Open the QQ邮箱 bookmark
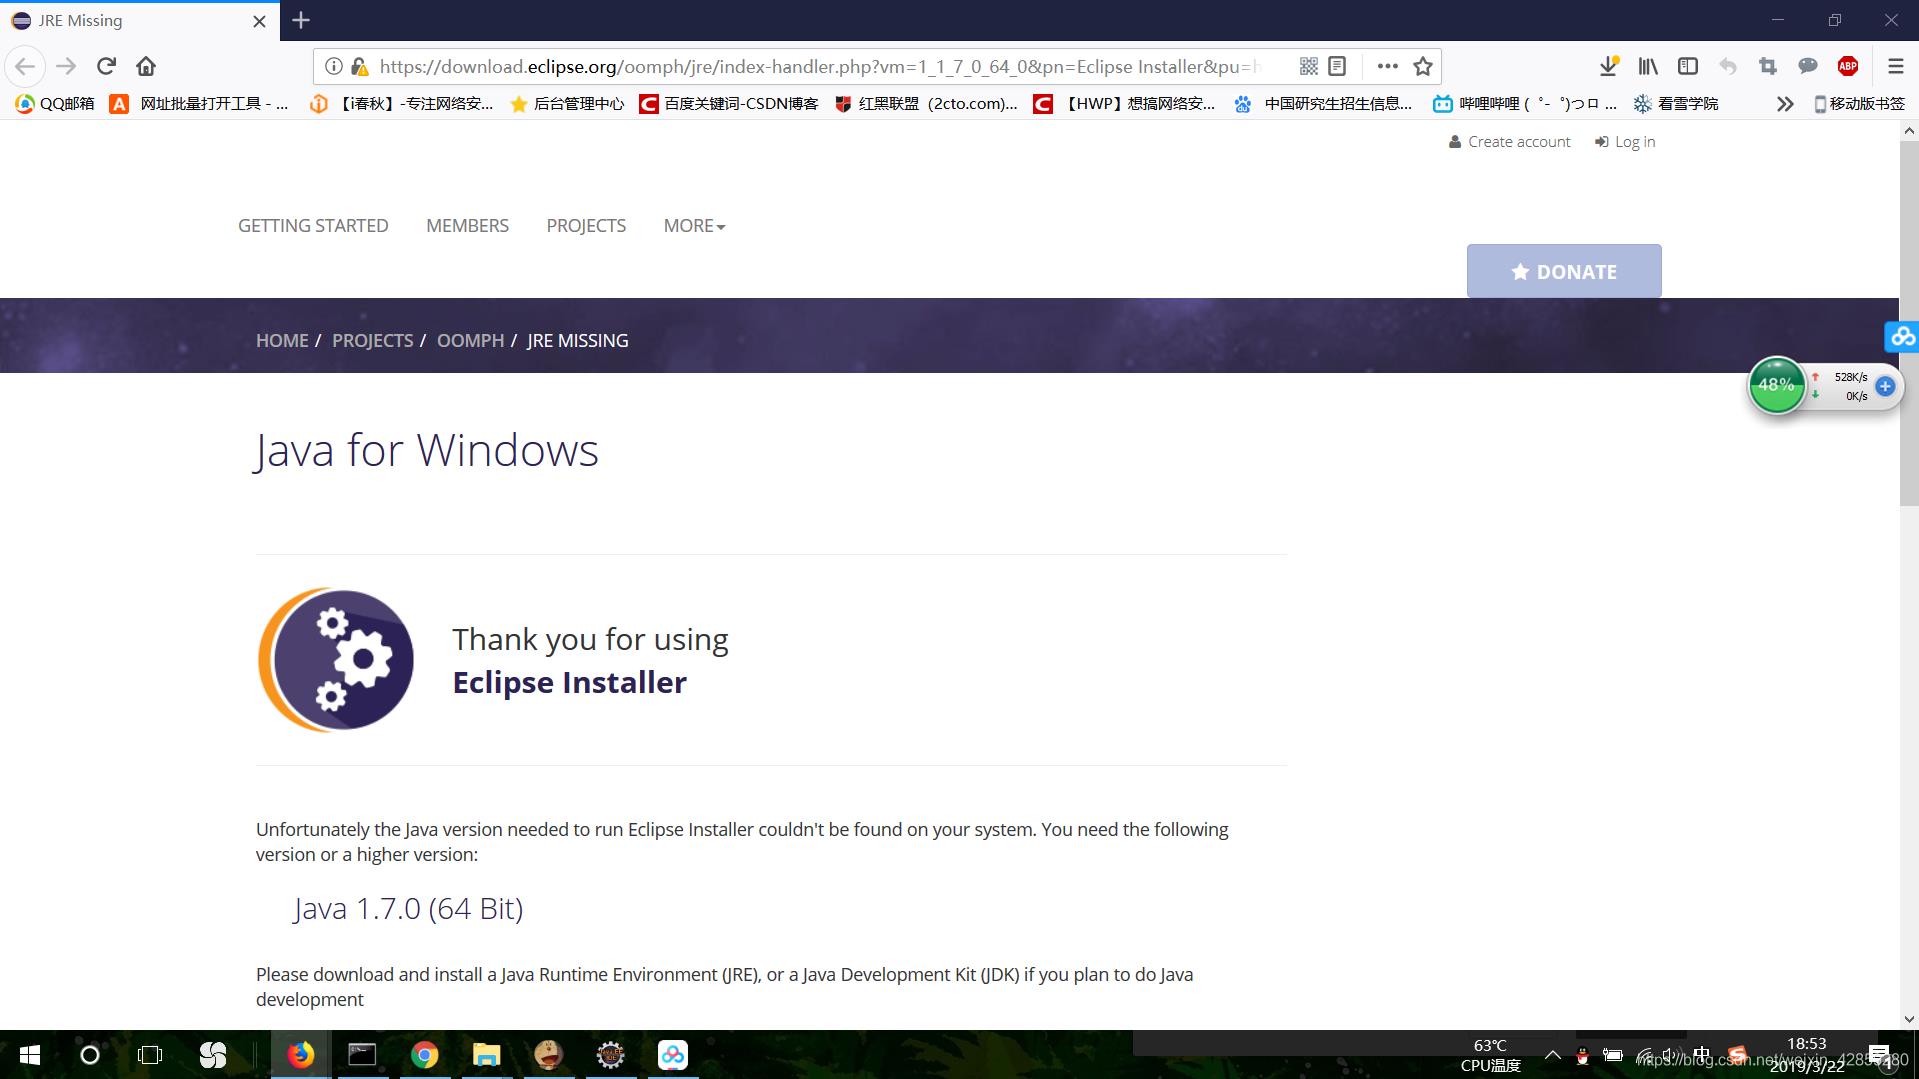 click(x=55, y=103)
